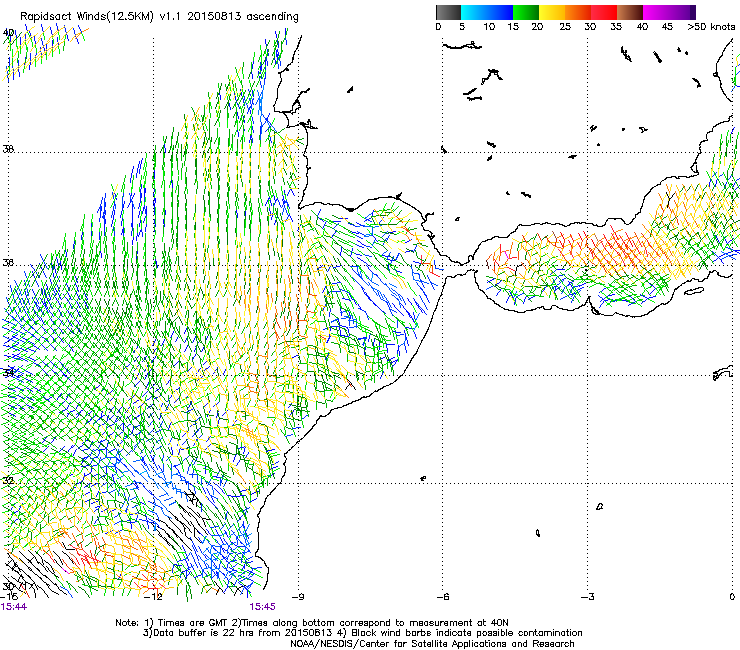Select the green 15-20 knots legend segment
The height and width of the screenshot is (650, 740).
[526, 12]
